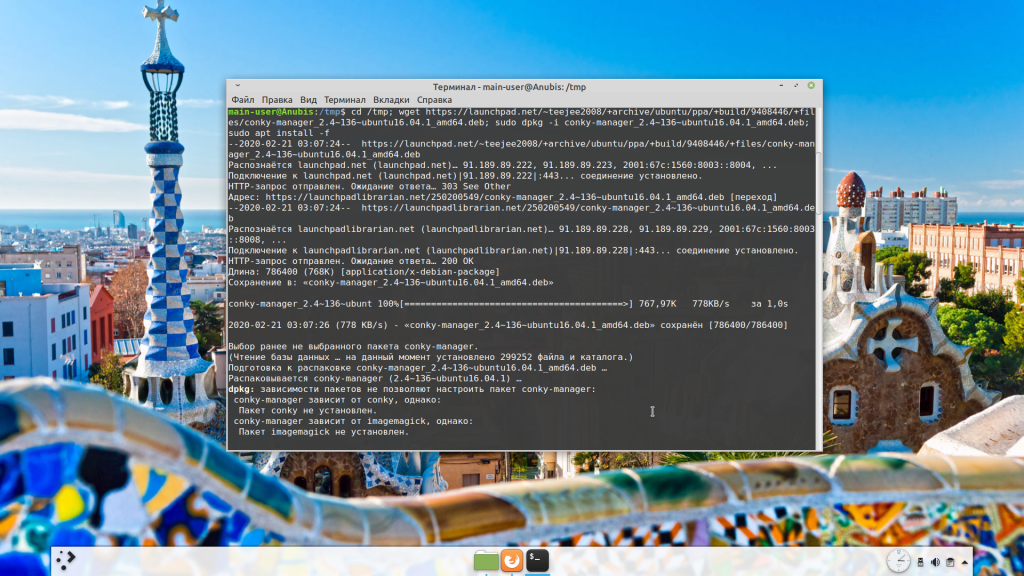Click the 'Длина: 786400 (768K)' line

pyautogui.click(x=364, y=272)
